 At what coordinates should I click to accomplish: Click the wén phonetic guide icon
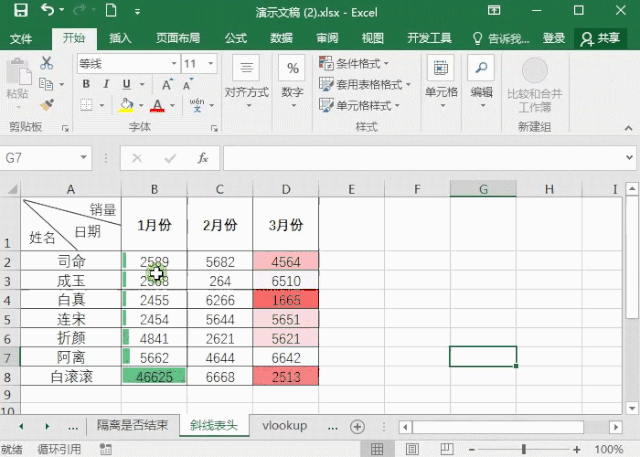coord(197,105)
